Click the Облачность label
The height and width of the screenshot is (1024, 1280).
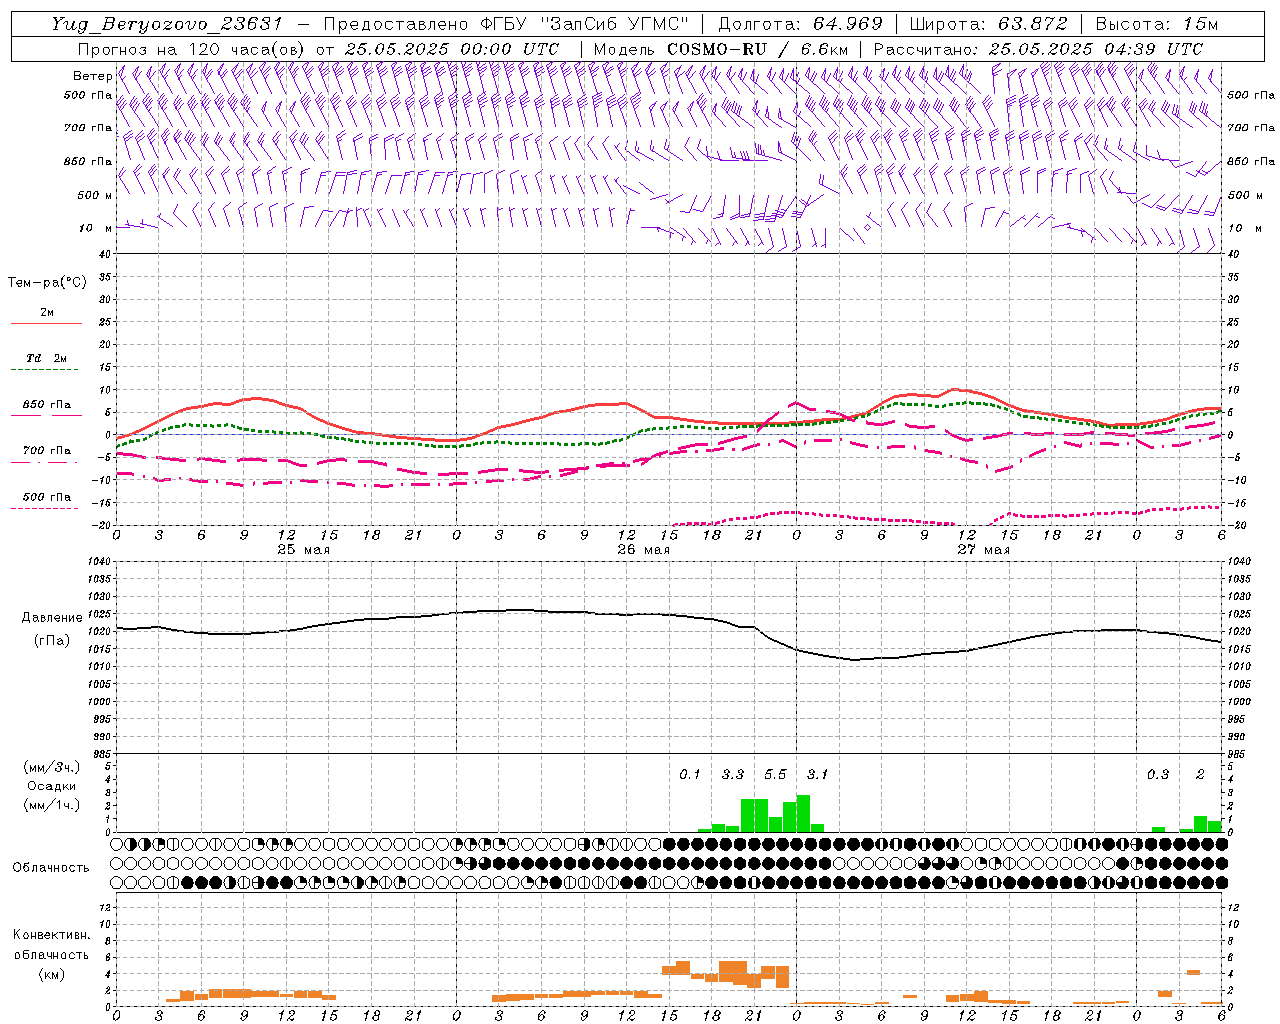(x=51, y=867)
